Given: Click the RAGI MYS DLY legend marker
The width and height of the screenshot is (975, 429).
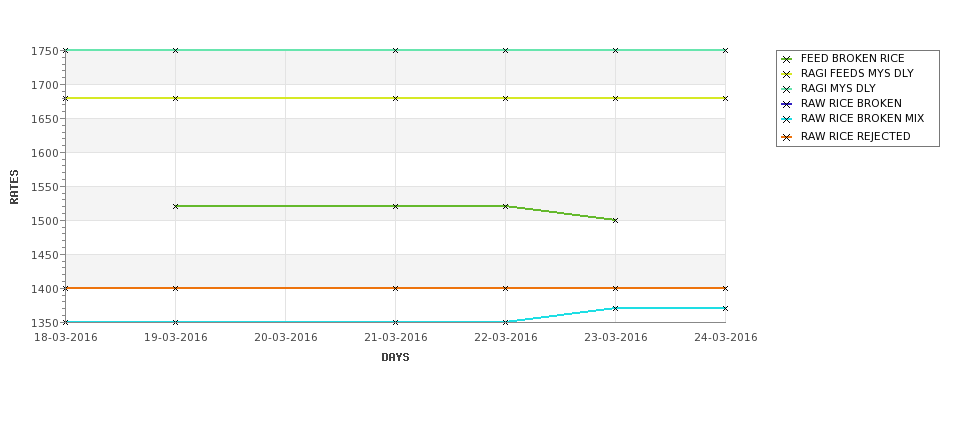Looking at the screenshot, I should coord(787,89).
